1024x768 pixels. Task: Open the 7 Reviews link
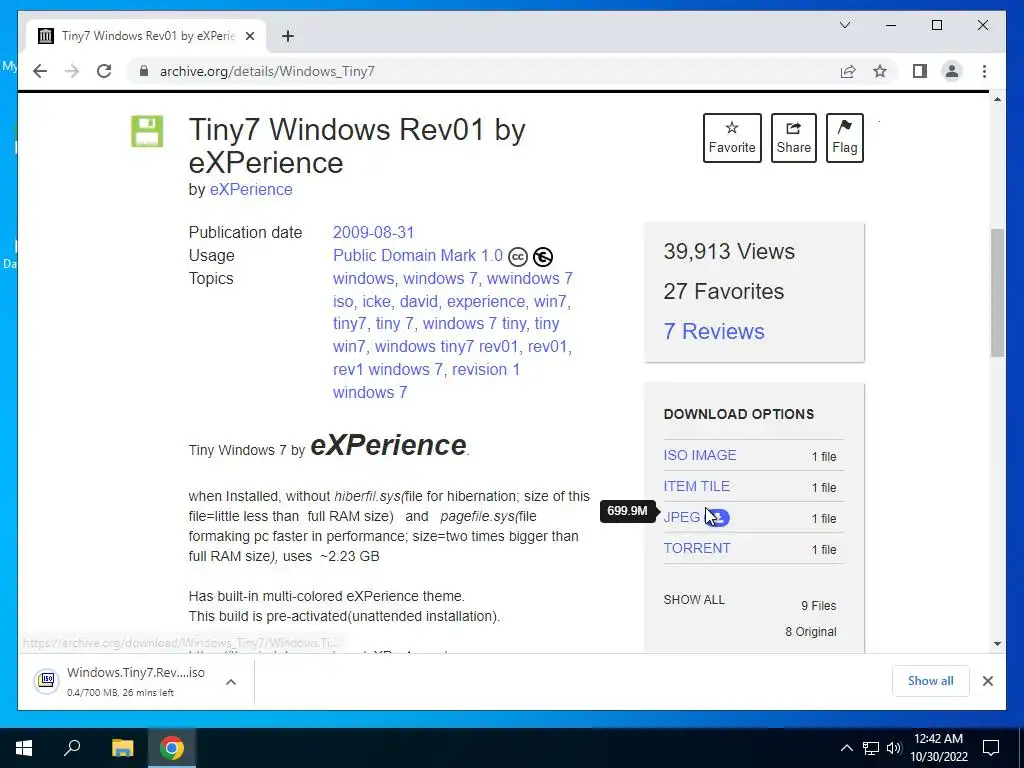tap(714, 331)
